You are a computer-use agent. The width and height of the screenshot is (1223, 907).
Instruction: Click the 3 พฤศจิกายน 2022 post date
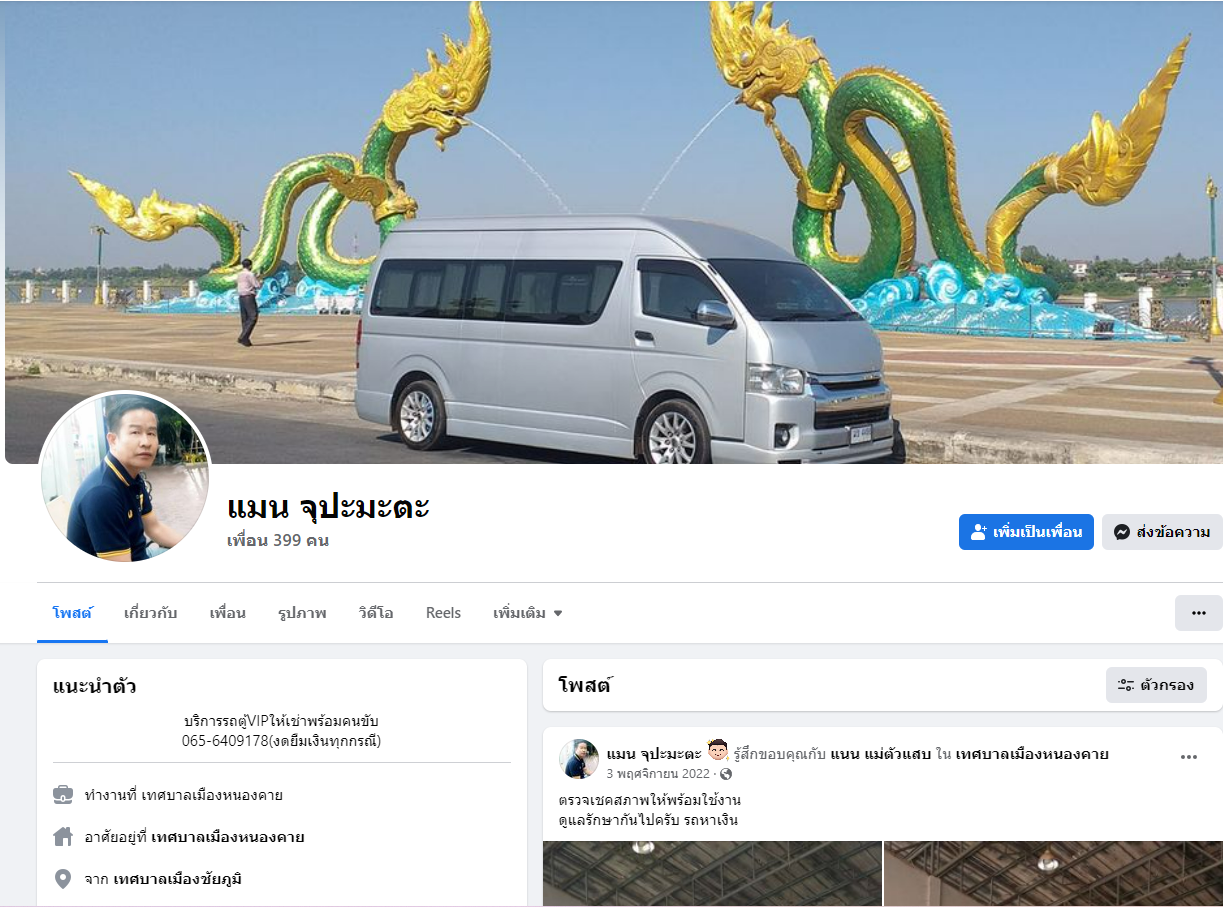(658, 774)
